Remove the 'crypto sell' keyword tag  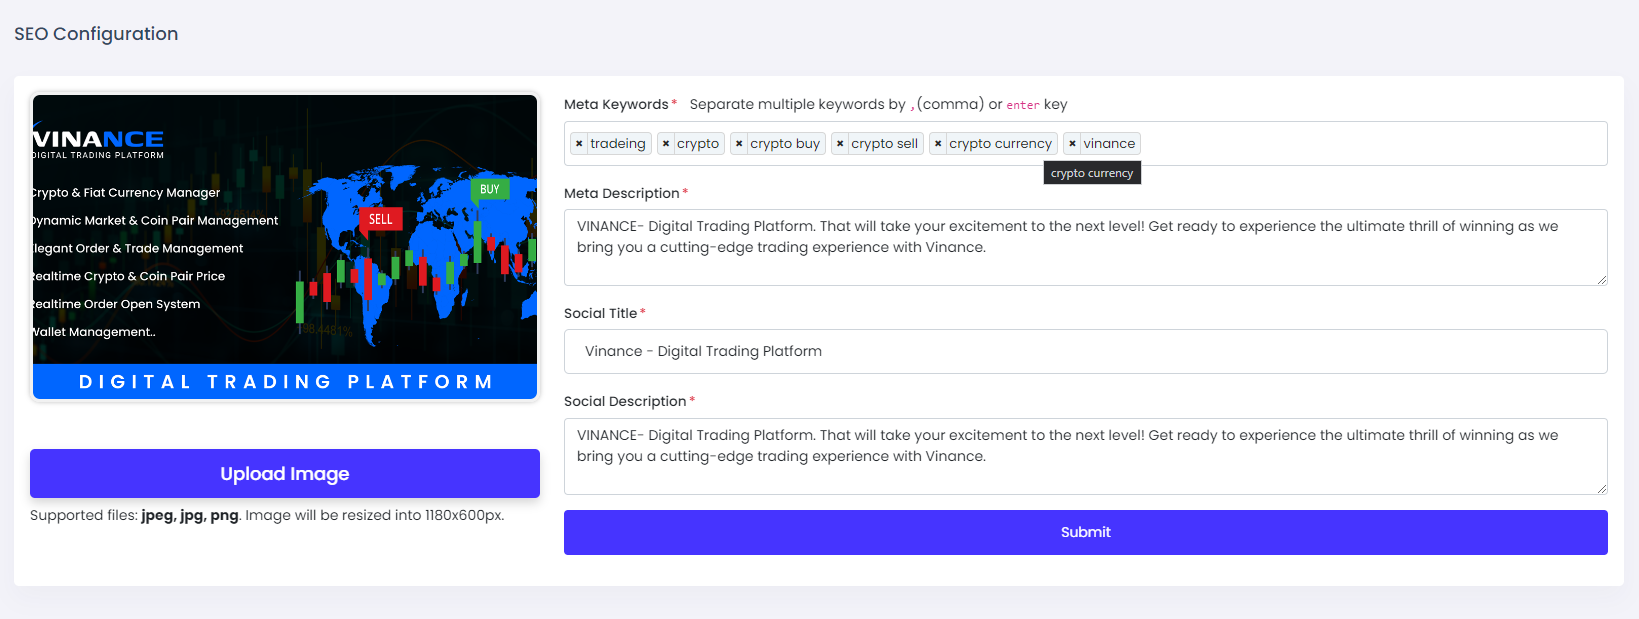(840, 144)
